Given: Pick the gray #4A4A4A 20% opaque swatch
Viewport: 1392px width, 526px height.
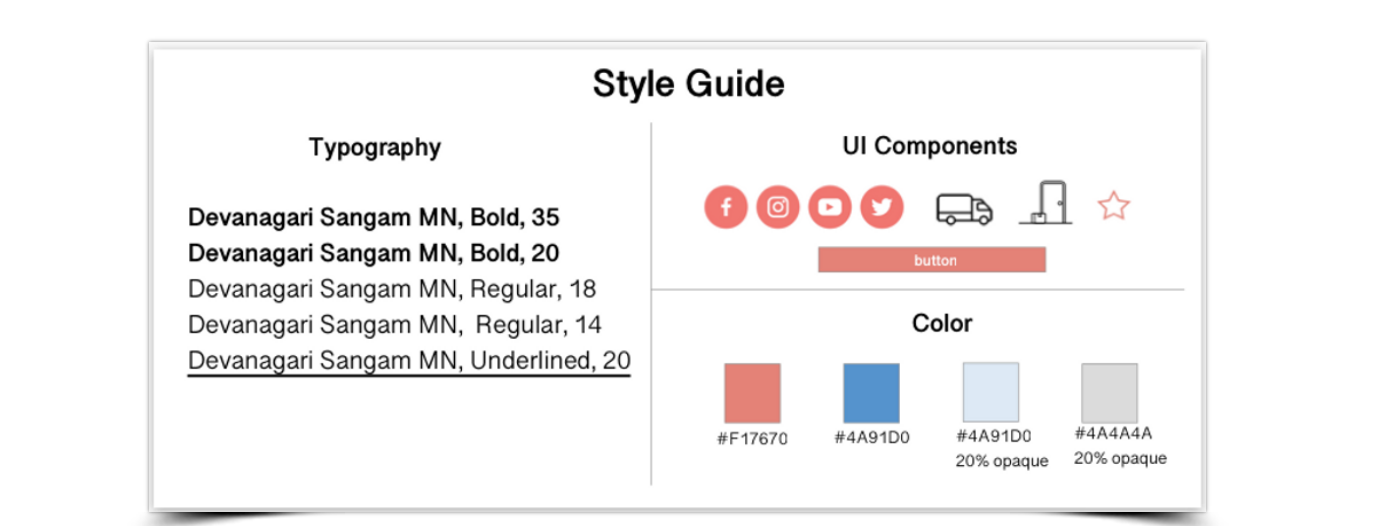Looking at the screenshot, I should tap(1110, 393).
